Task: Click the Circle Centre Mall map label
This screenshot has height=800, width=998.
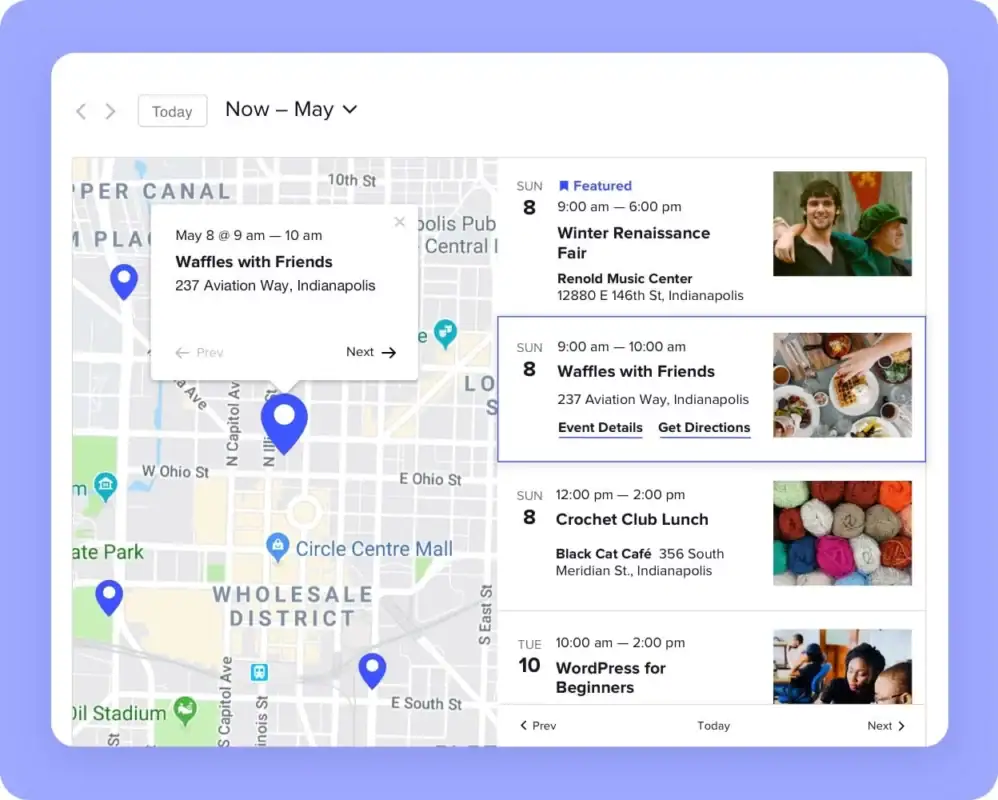Action: point(374,549)
